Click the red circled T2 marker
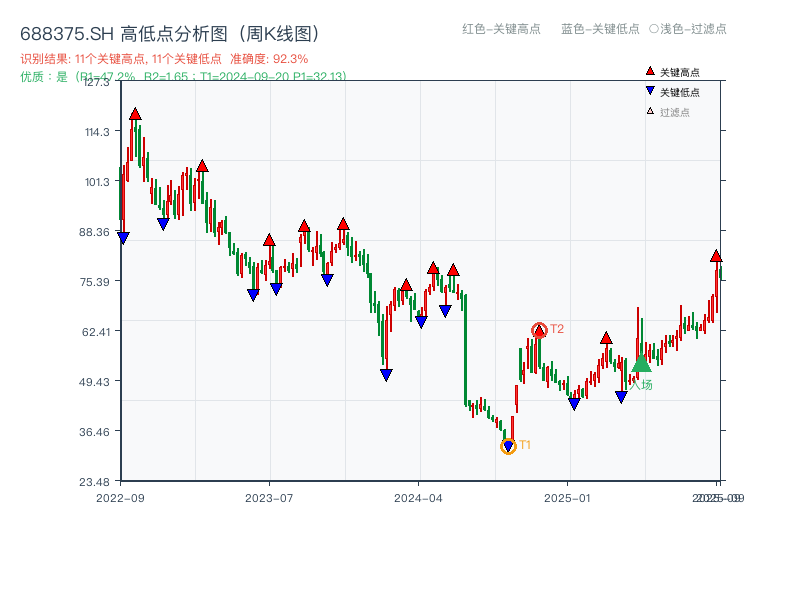The height and width of the screenshot is (600, 800). (539, 328)
